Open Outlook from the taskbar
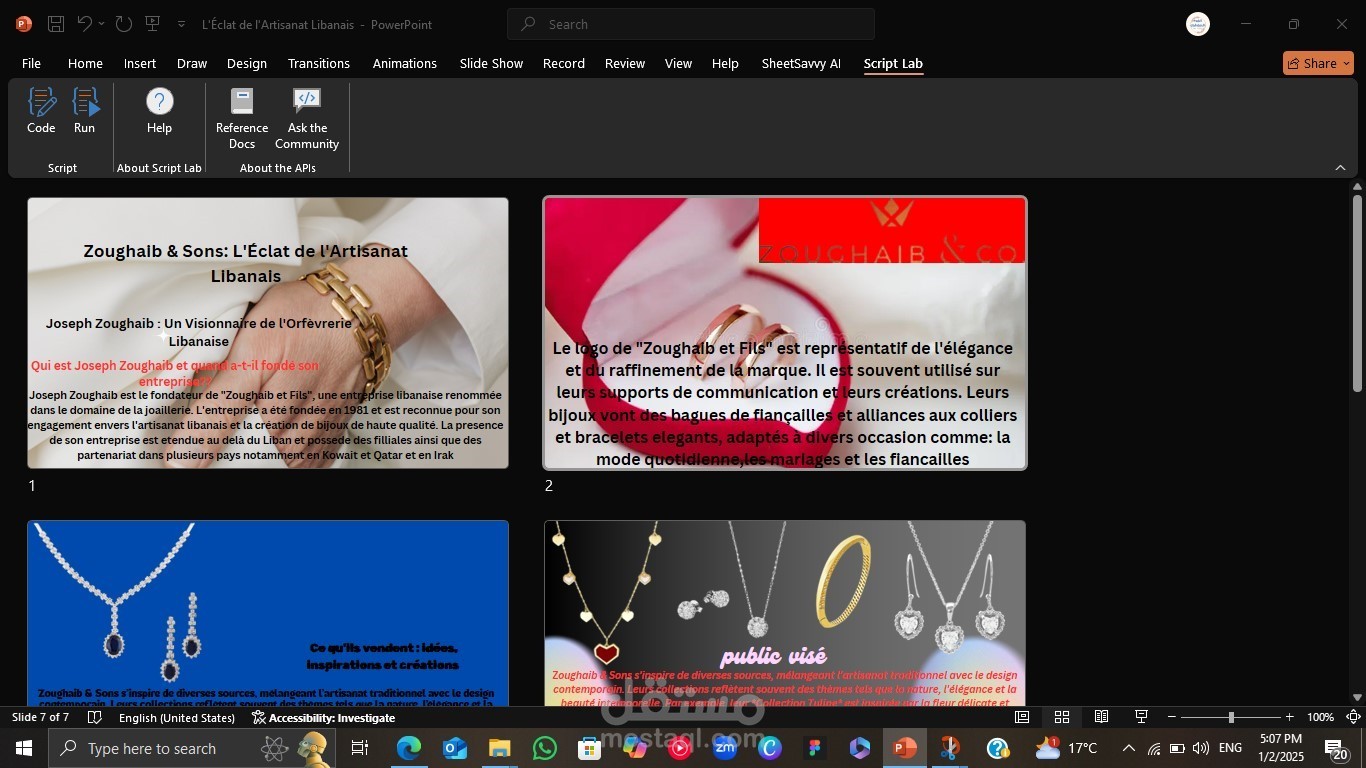The width and height of the screenshot is (1366, 768). tap(455, 748)
